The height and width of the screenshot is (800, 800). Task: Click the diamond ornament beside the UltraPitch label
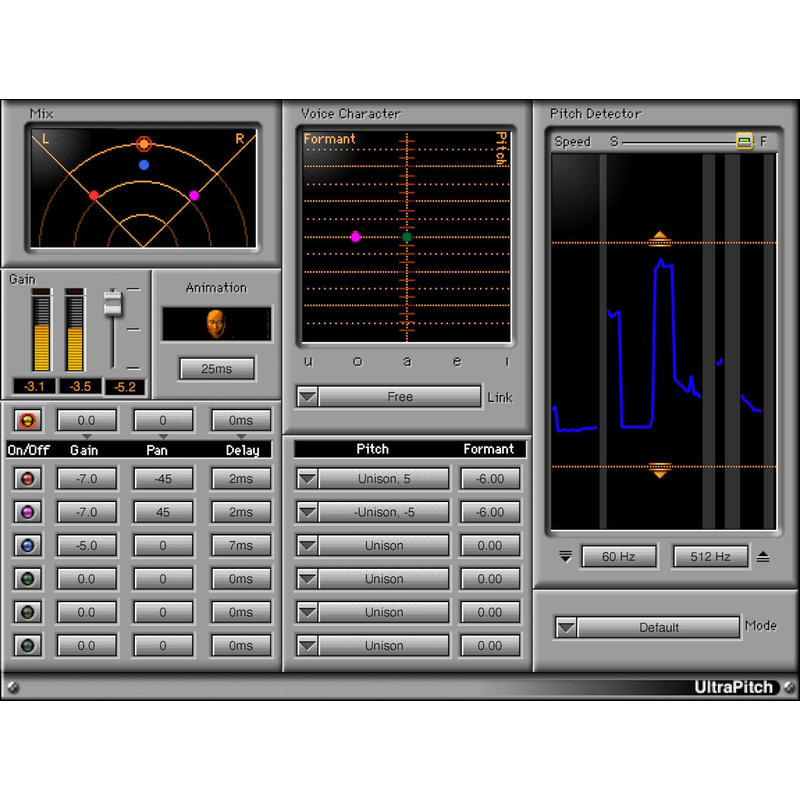click(789, 687)
